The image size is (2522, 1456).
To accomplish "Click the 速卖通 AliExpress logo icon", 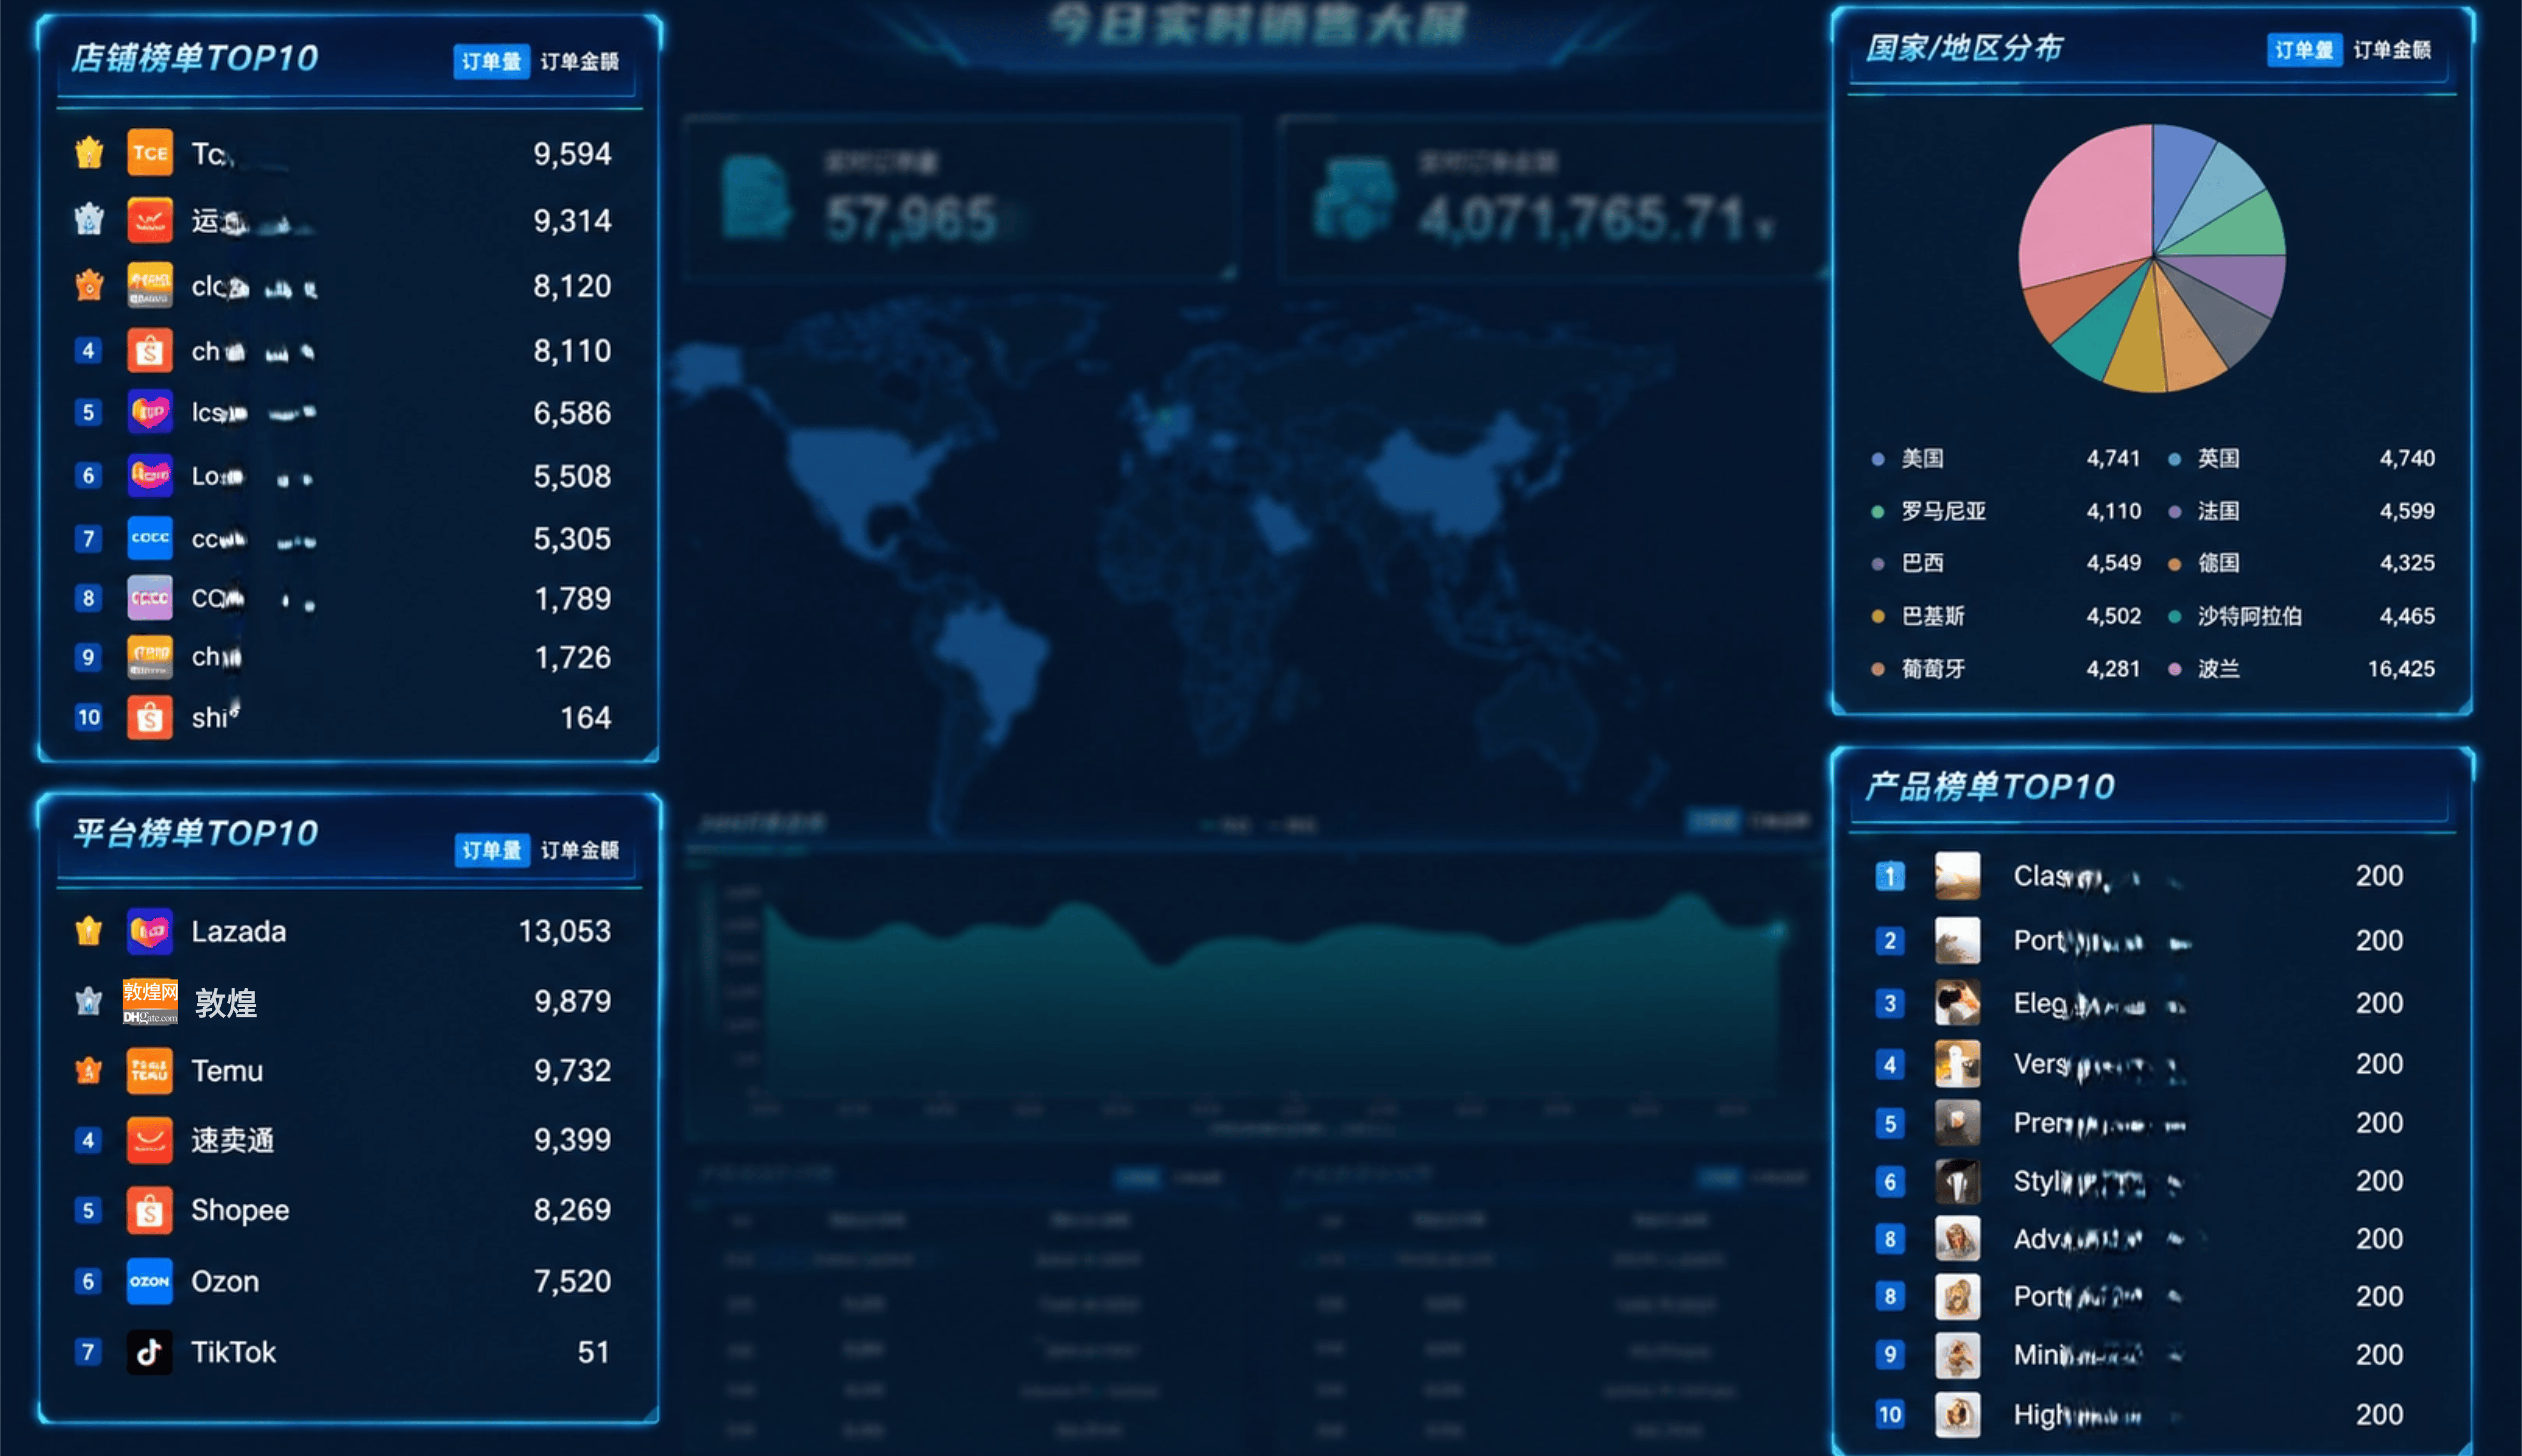I will (149, 1140).
